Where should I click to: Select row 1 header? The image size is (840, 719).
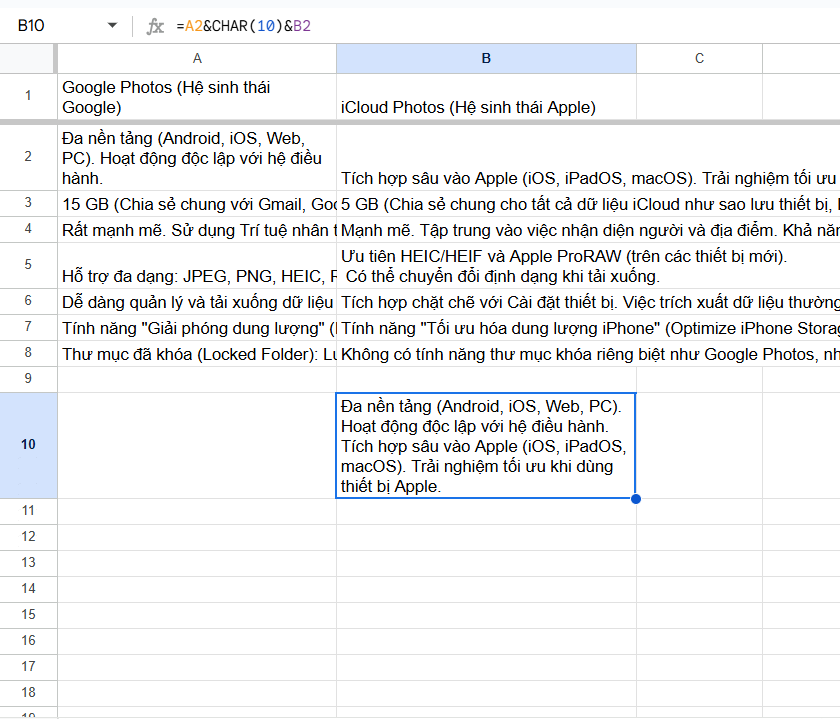[28, 96]
